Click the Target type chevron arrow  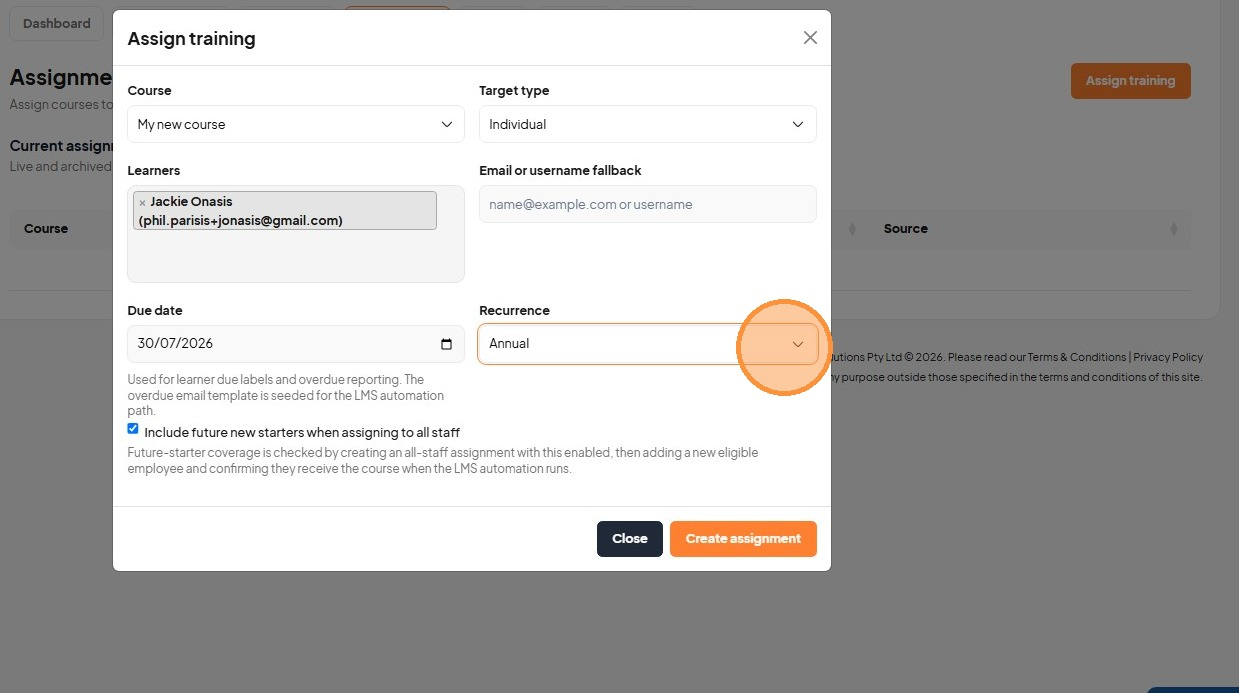tap(798, 125)
